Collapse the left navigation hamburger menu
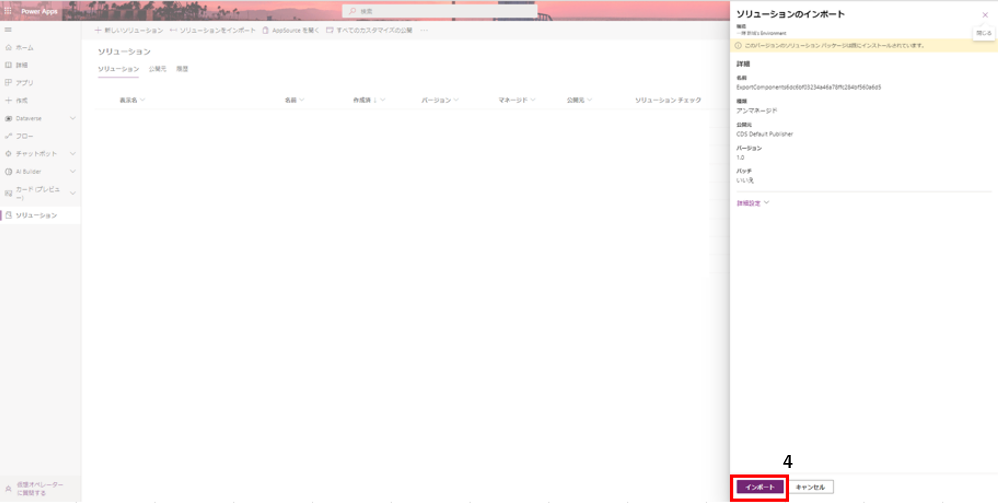This screenshot has width=998, height=503. pos(9,30)
